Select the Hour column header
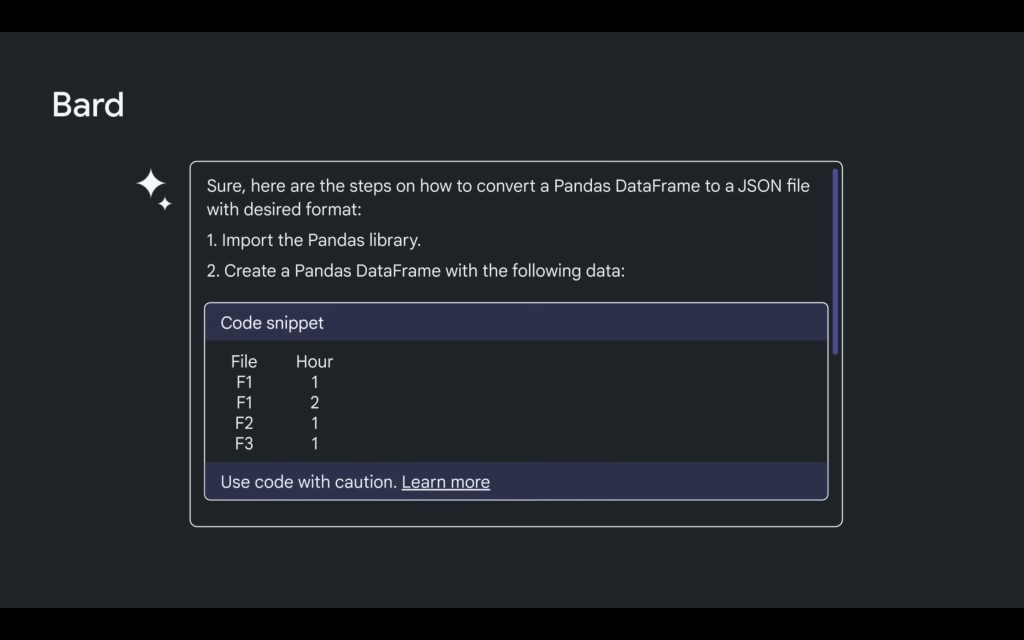 (314, 362)
